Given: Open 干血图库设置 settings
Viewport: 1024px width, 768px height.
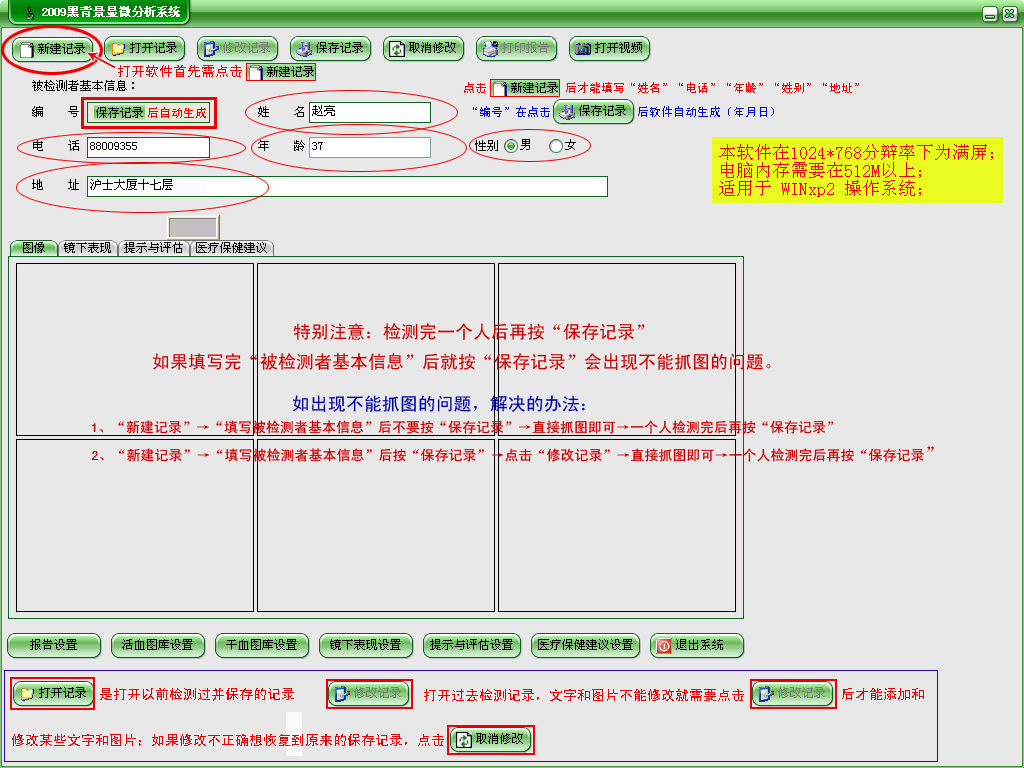Looking at the screenshot, I should point(262,645).
